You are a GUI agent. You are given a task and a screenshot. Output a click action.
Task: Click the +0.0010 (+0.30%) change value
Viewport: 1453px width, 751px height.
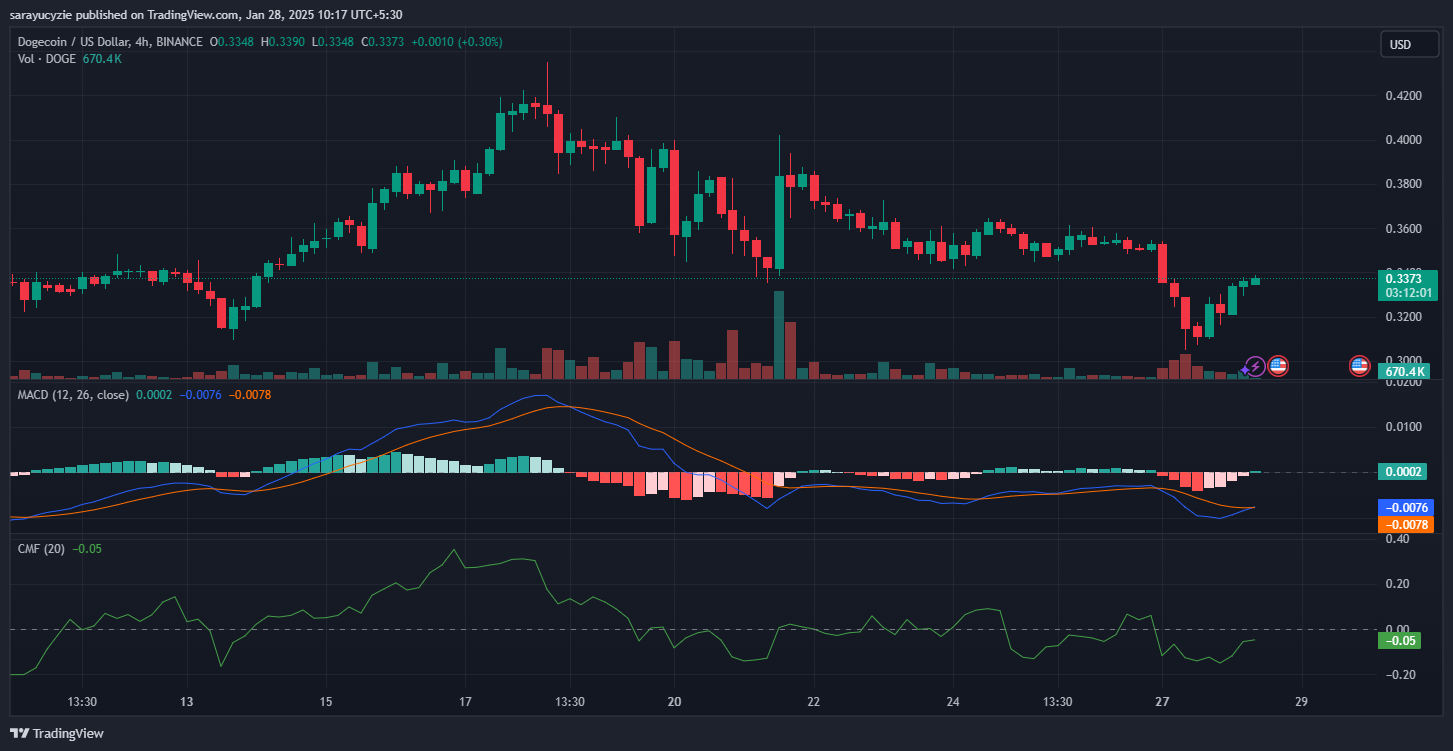pyautogui.click(x=456, y=42)
